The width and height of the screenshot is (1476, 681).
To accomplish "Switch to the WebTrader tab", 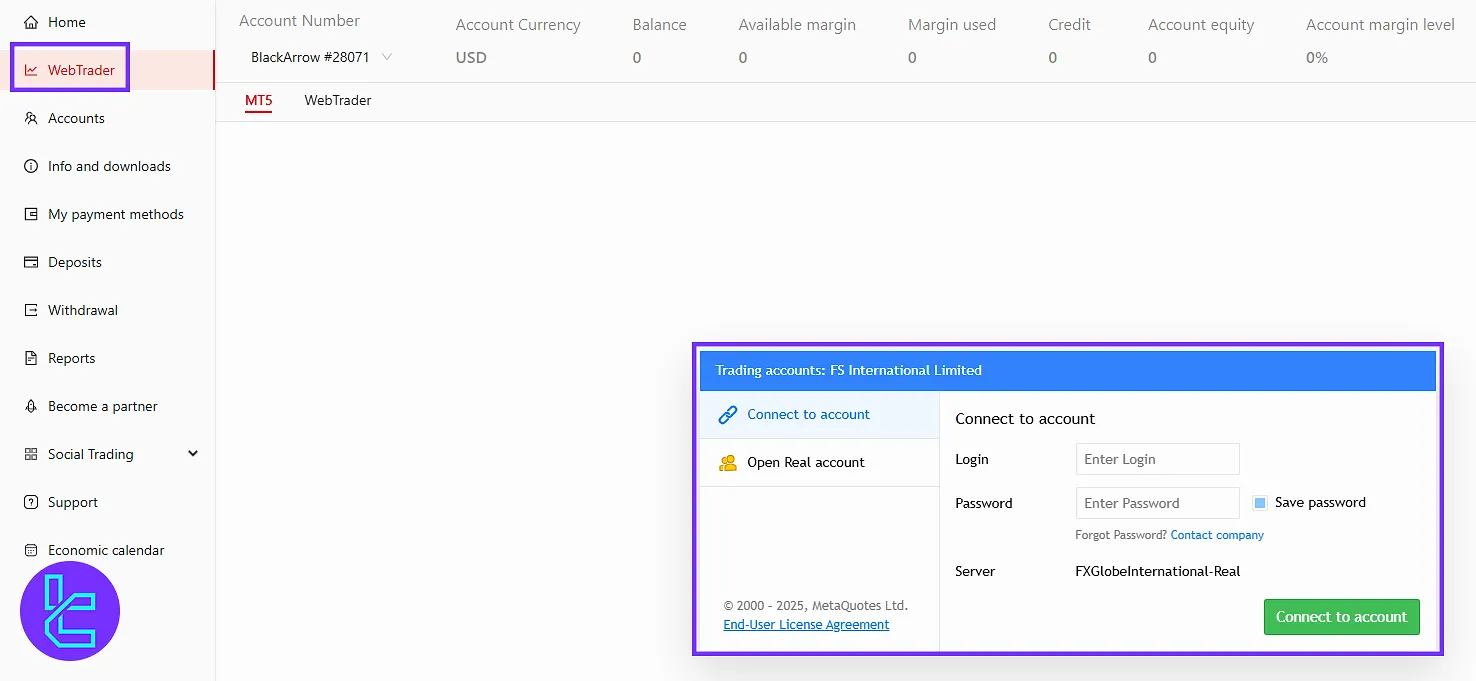I will (338, 100).
